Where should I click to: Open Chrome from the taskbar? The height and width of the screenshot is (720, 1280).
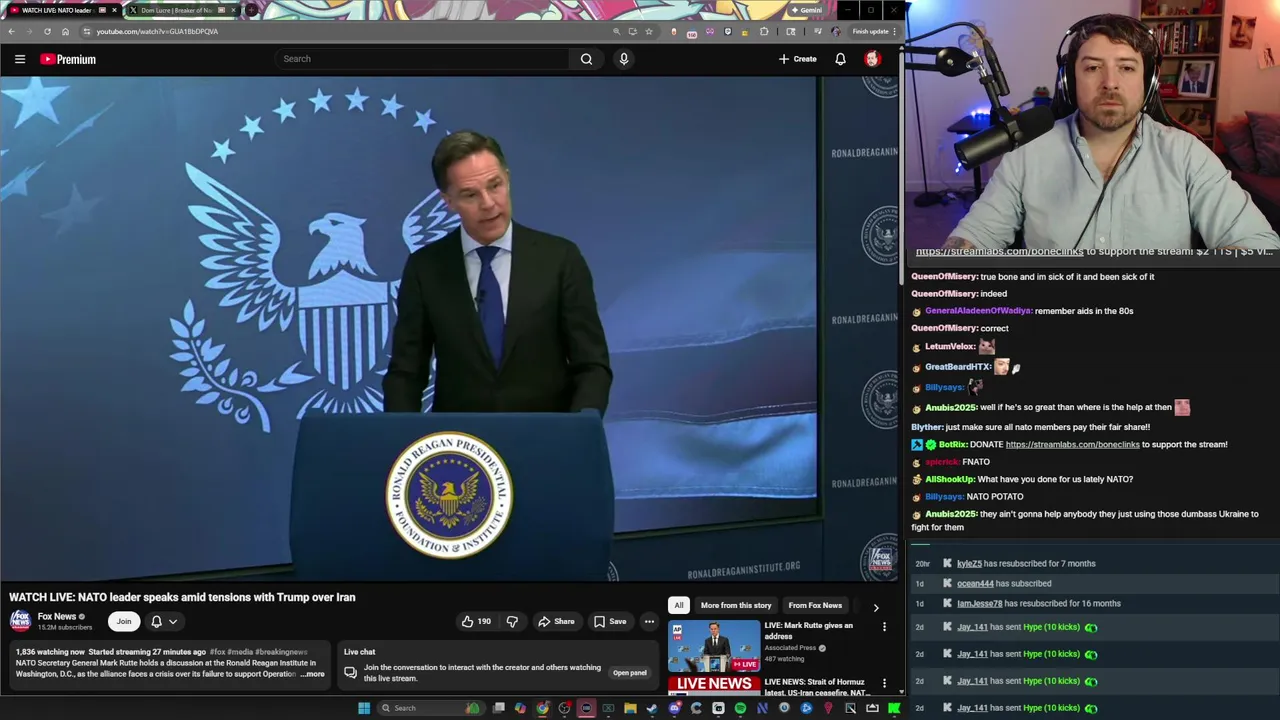point(542,708)
